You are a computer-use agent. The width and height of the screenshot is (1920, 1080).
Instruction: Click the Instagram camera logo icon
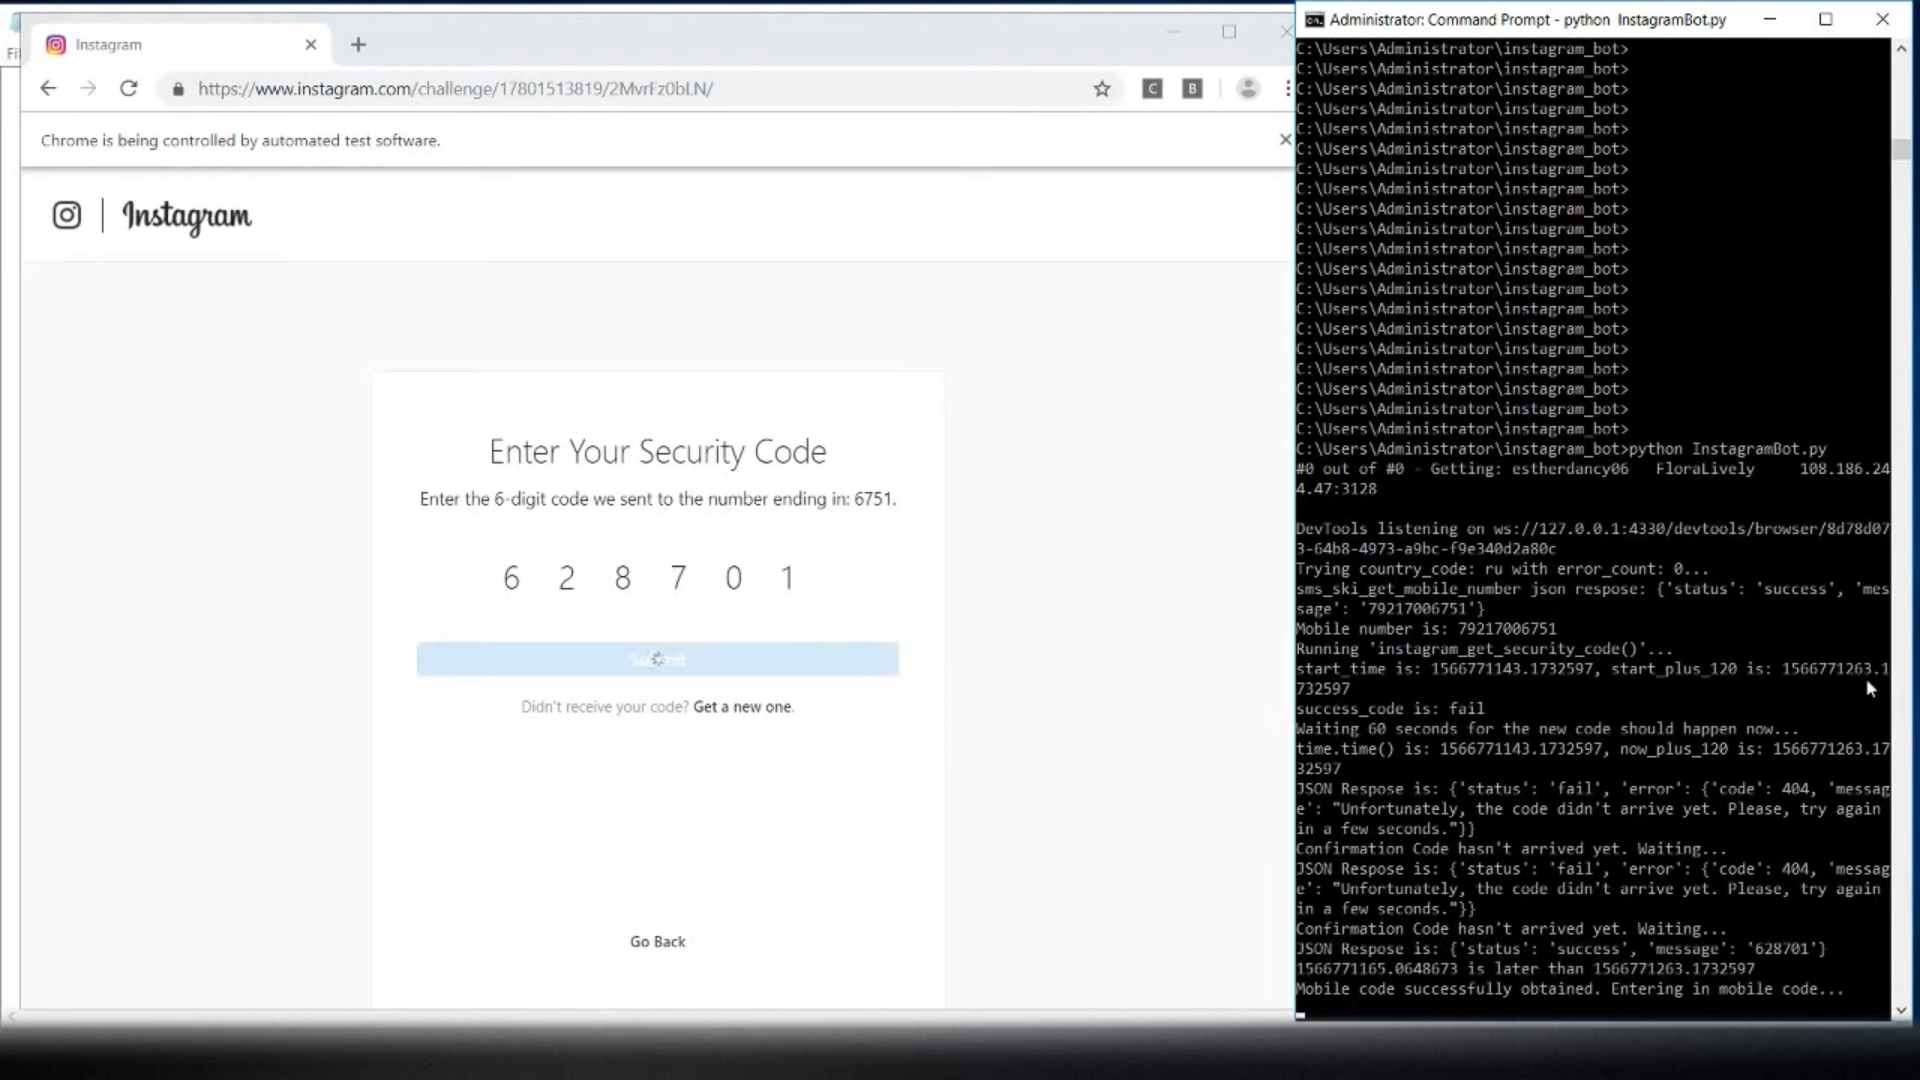[67, 215]
